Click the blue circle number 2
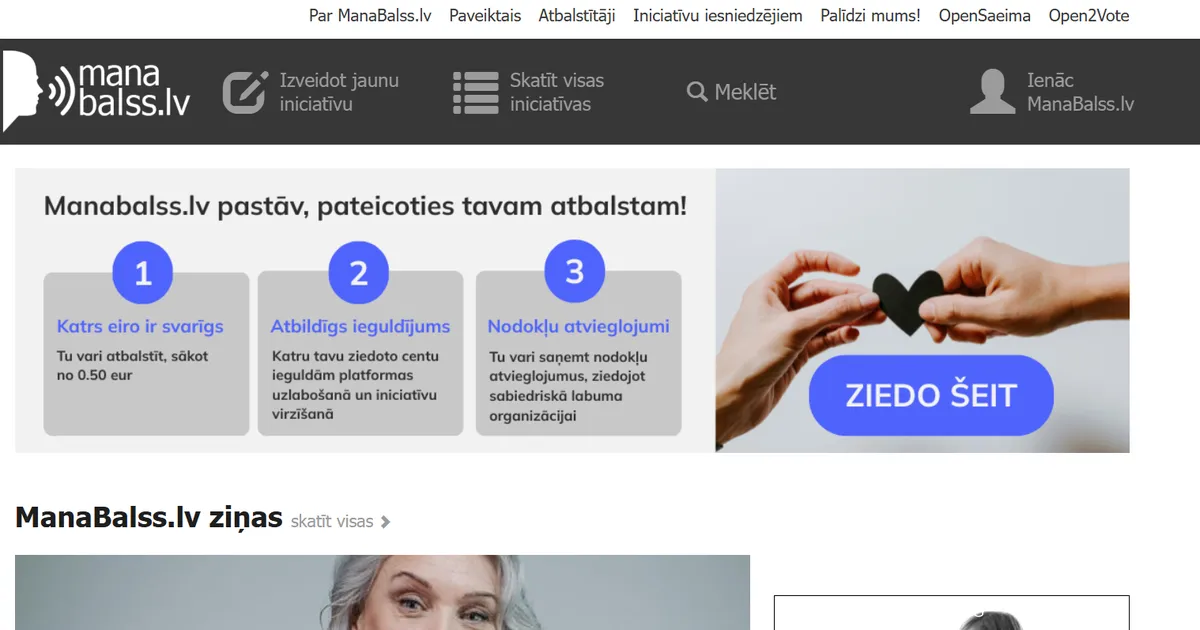The image size is (1200, 630). 359,273
